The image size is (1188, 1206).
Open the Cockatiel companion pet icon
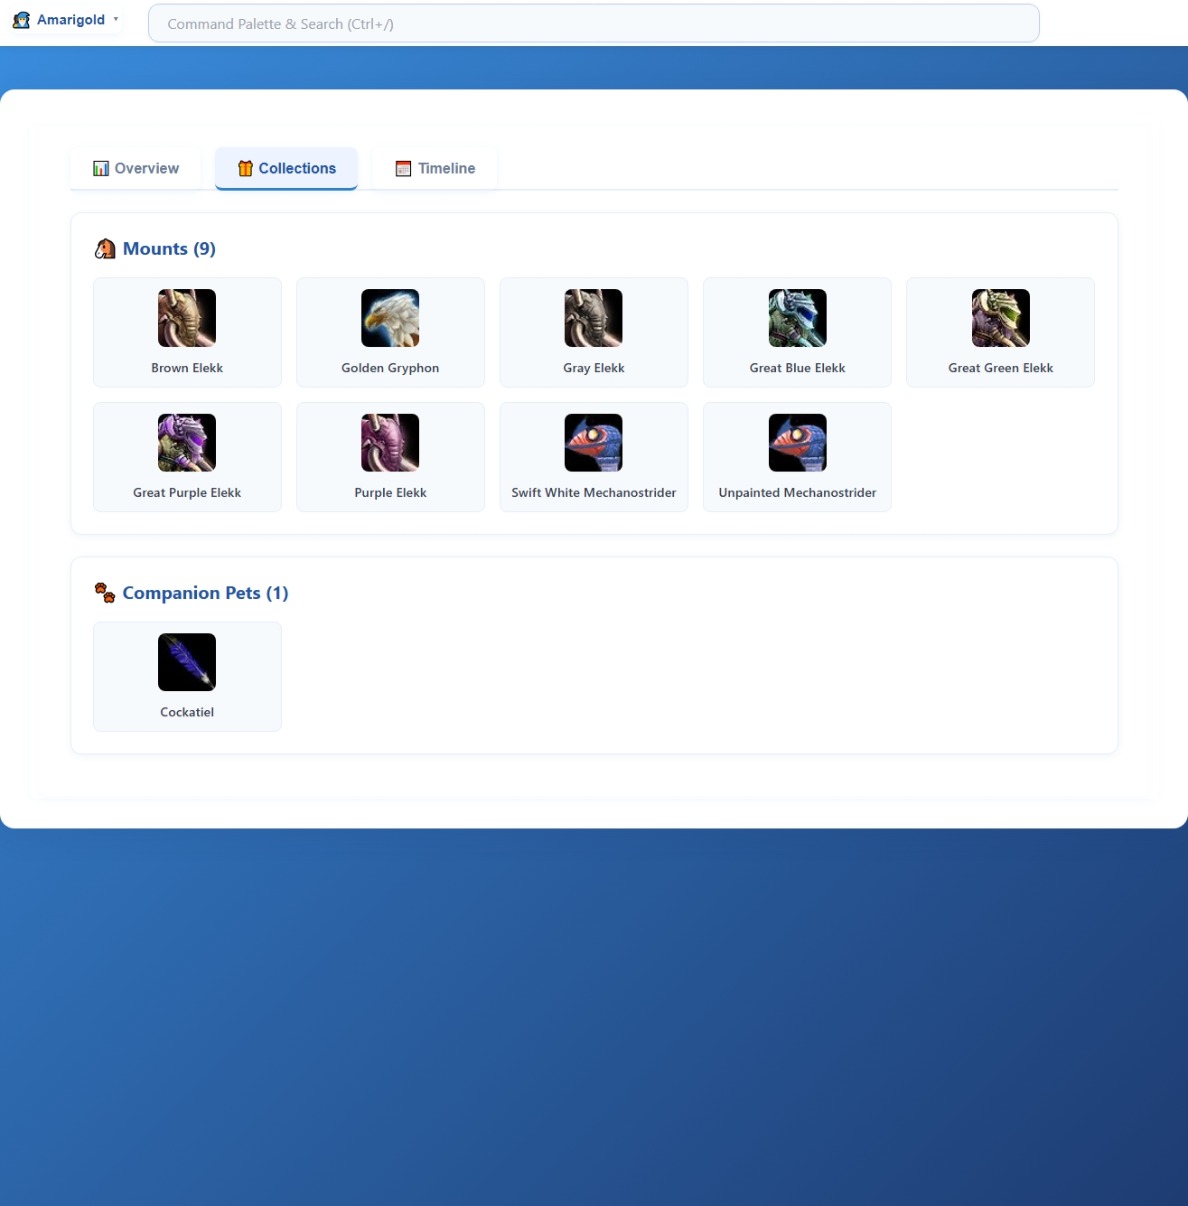tap(187, 662)
